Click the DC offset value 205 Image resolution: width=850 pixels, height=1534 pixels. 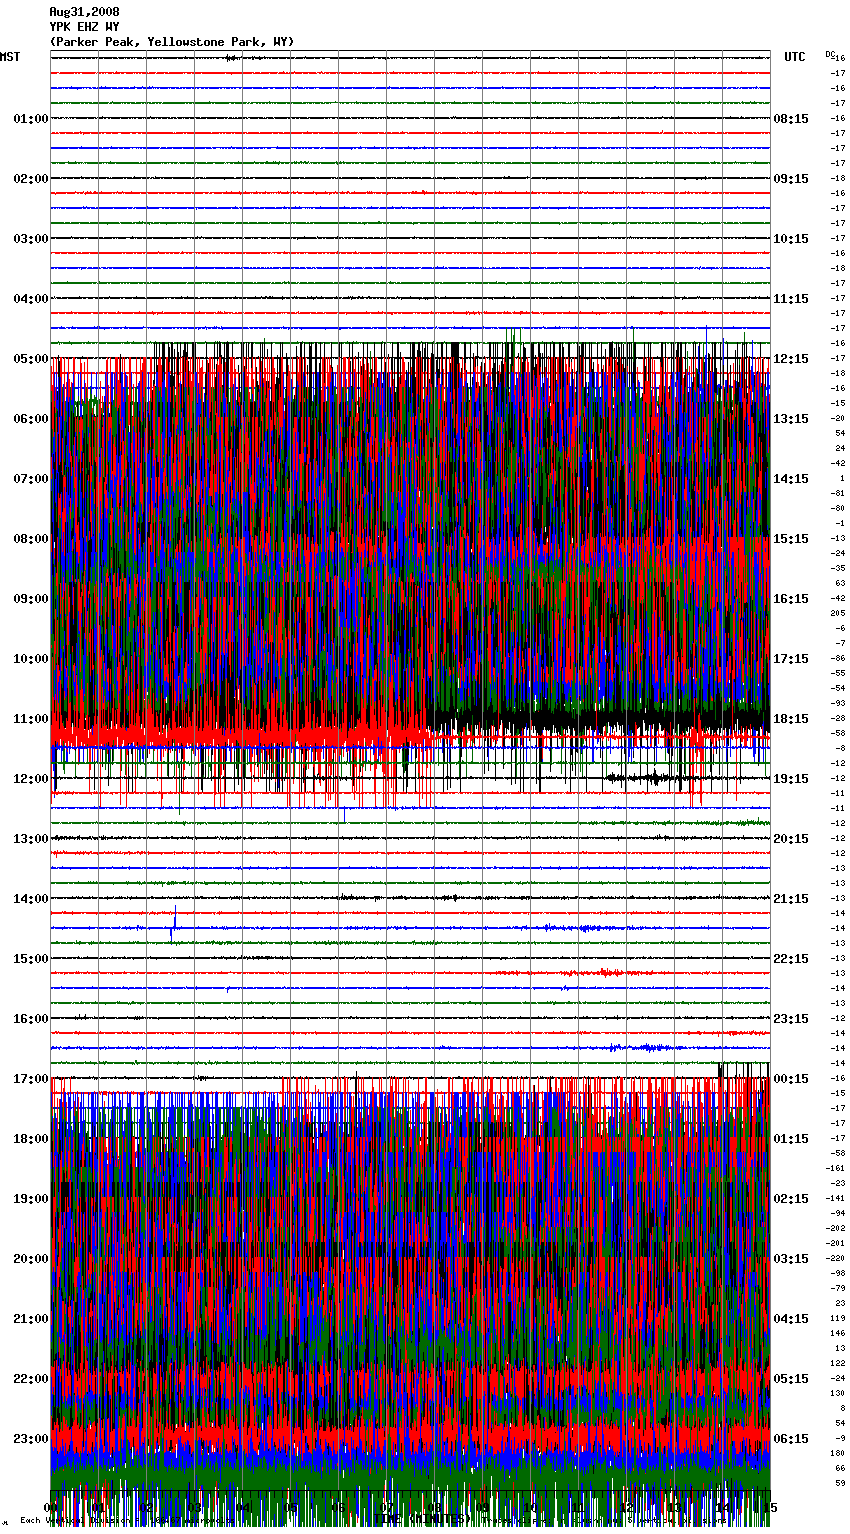point(837,613)
